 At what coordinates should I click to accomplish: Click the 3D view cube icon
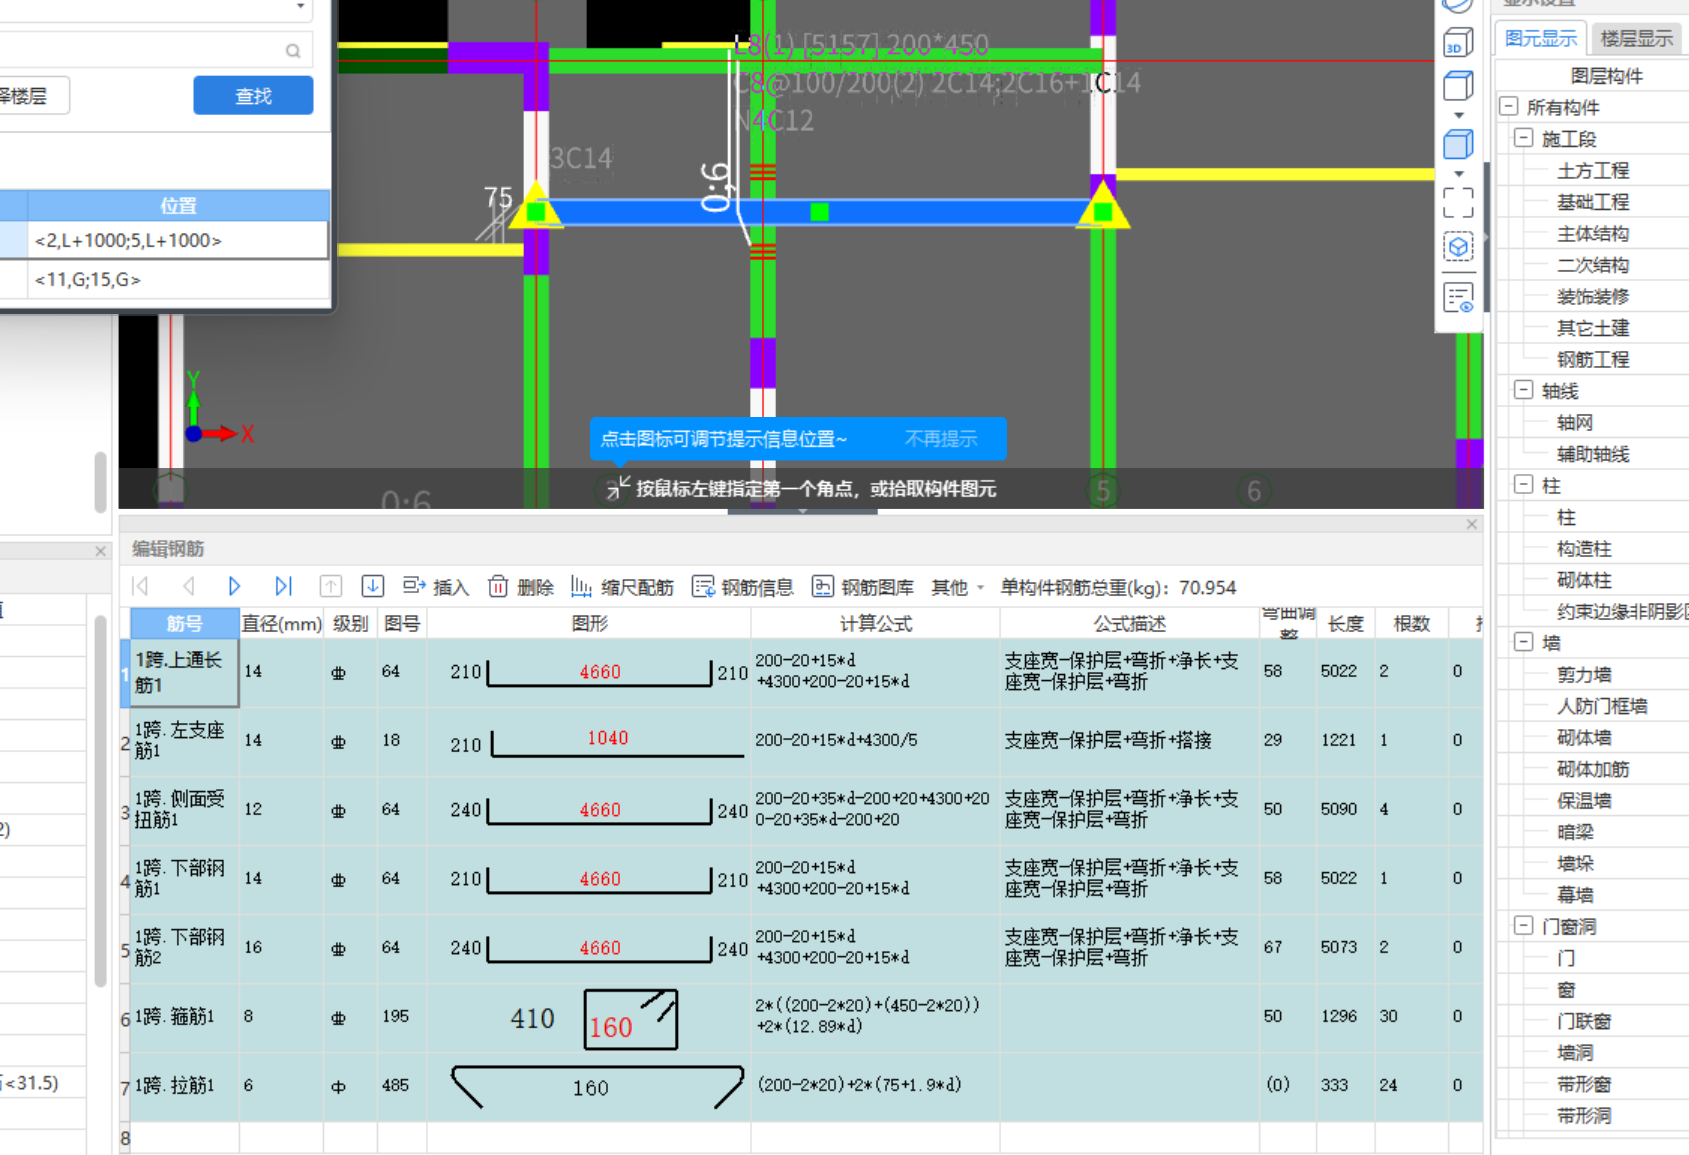1458,43
